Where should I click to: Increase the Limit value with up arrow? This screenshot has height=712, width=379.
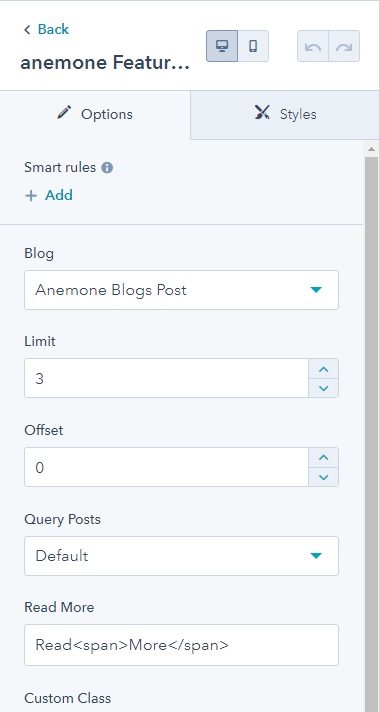click(324, 369)
